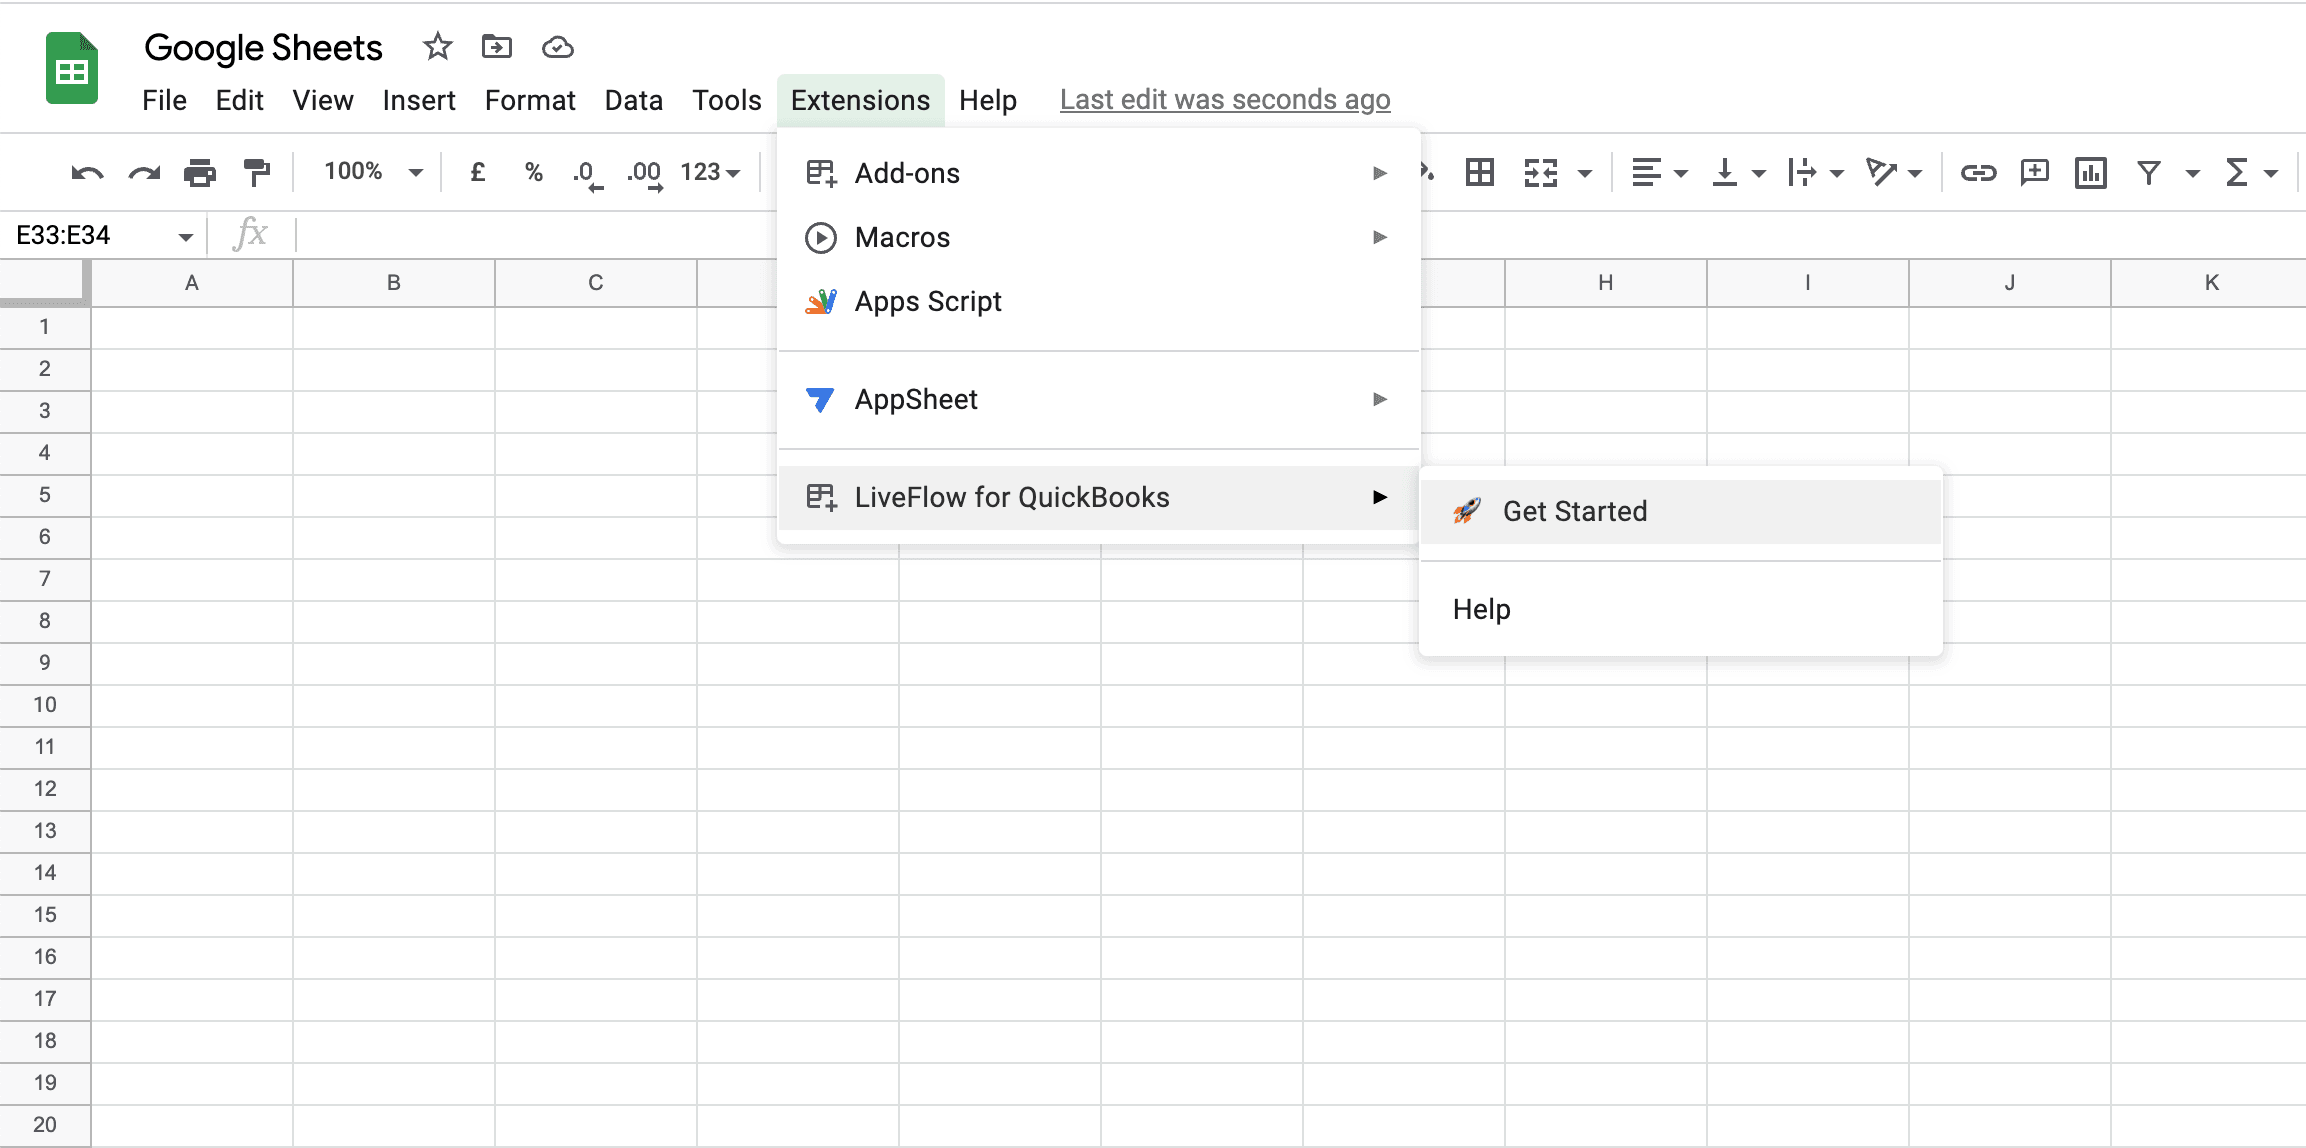Click the text wrapping icon
The image size is (2306, 1148).
pyautogui.click(x=1802, y=173)
